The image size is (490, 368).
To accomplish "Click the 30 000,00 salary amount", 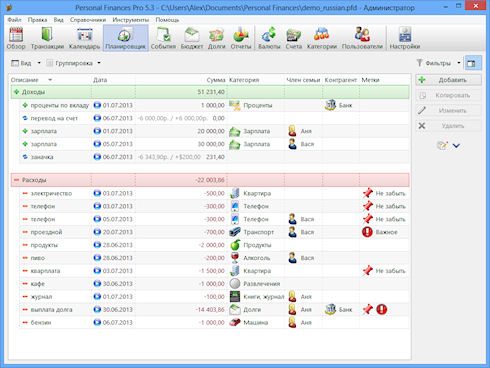I will (x=211, y=144).
